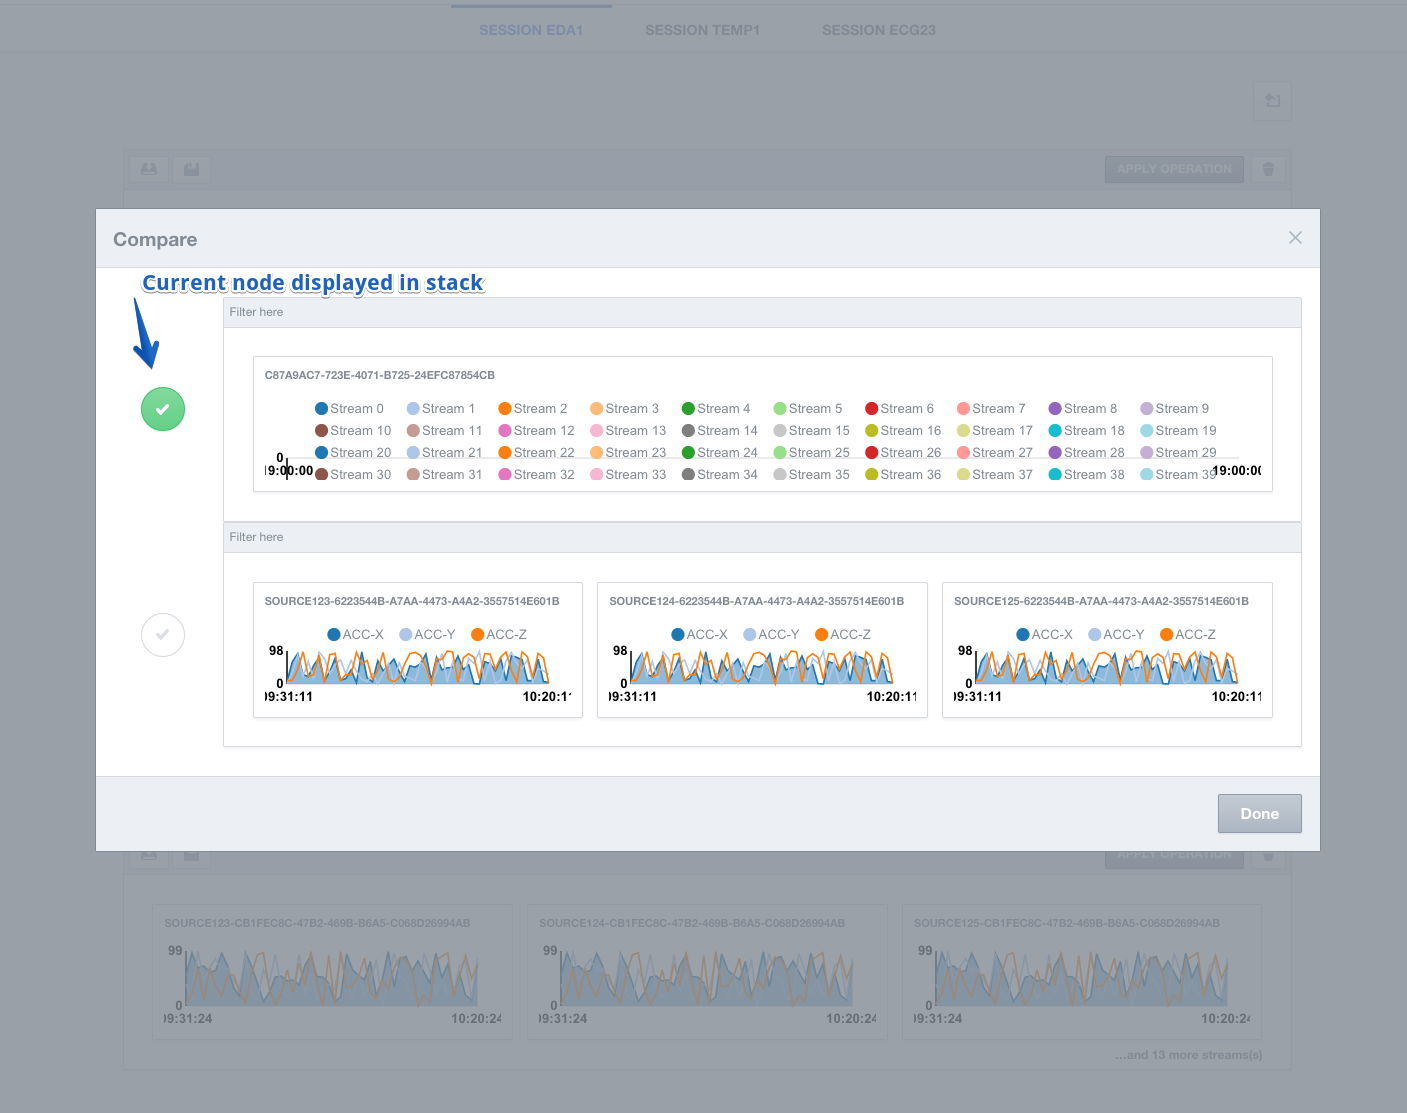
Task: Switch to SESSION EDA1 tab
Action: click(531, 30)
